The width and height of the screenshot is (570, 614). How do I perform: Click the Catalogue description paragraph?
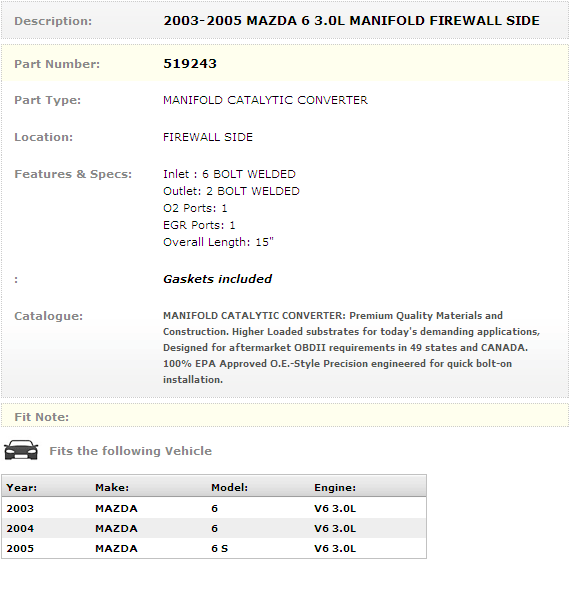(x=352, y=347)
